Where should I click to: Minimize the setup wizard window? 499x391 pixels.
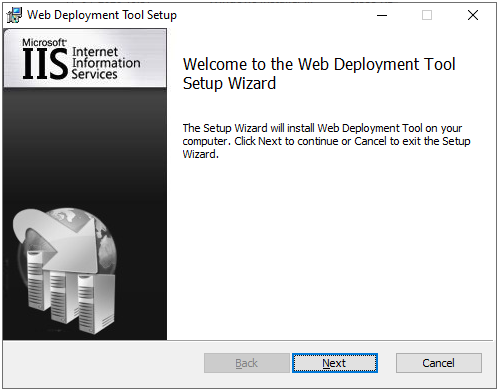point(382,15)
